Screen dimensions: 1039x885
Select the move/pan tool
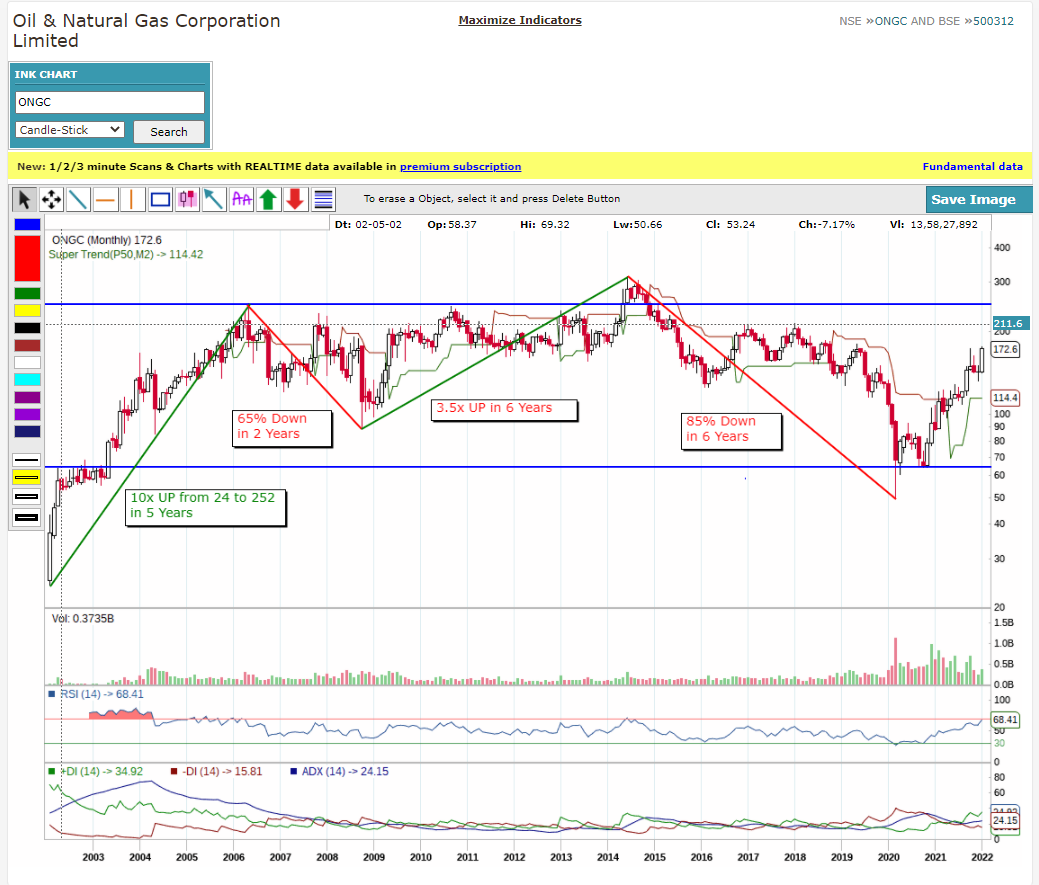52,199
